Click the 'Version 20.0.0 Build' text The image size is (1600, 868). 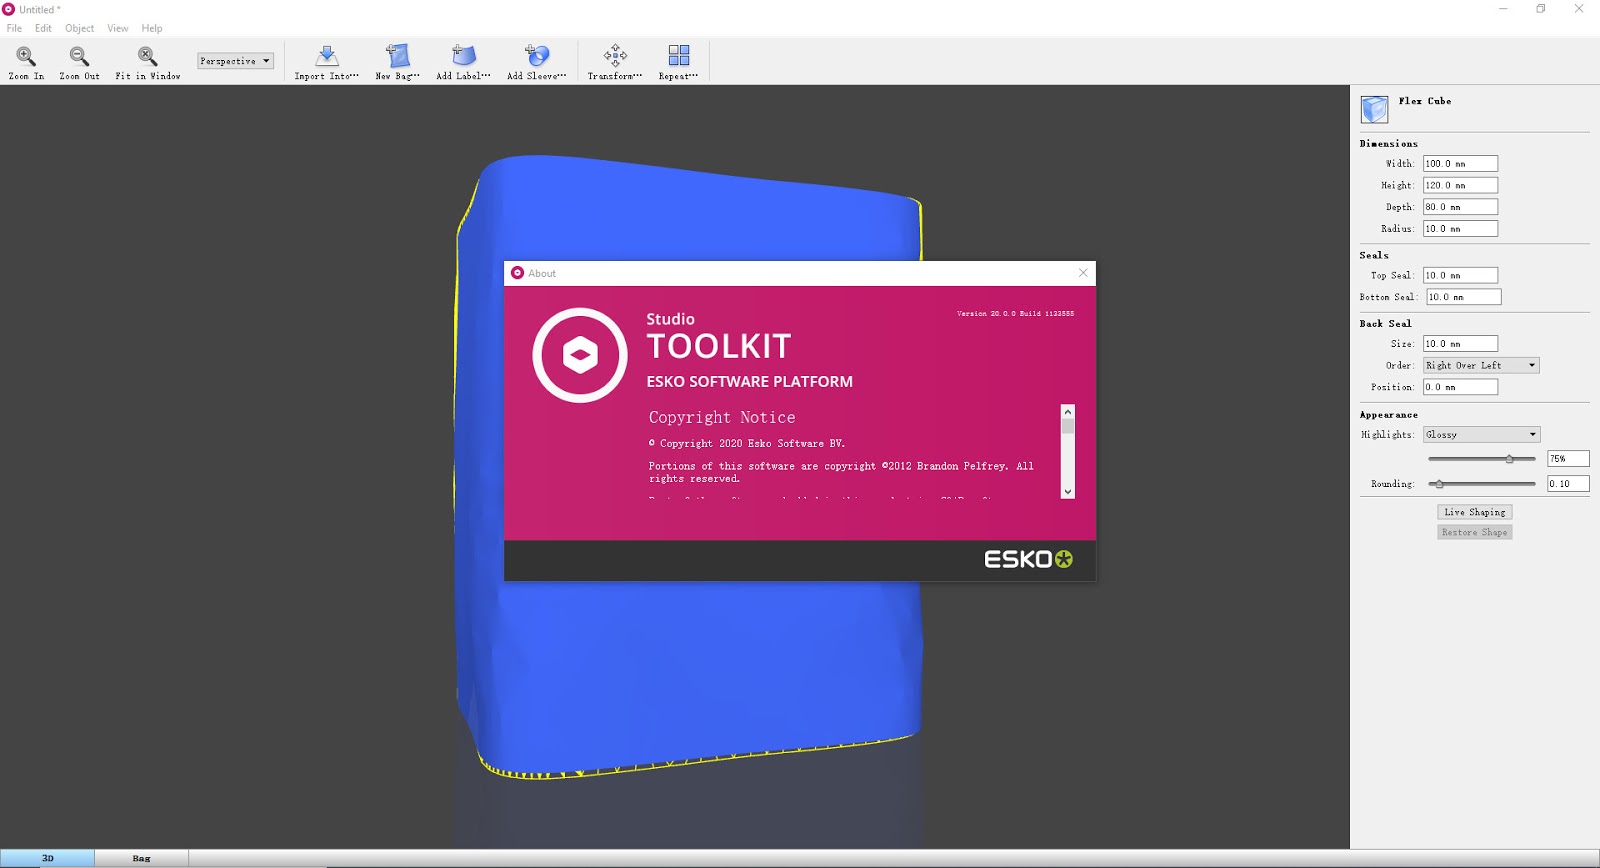tap(1016, 313)
